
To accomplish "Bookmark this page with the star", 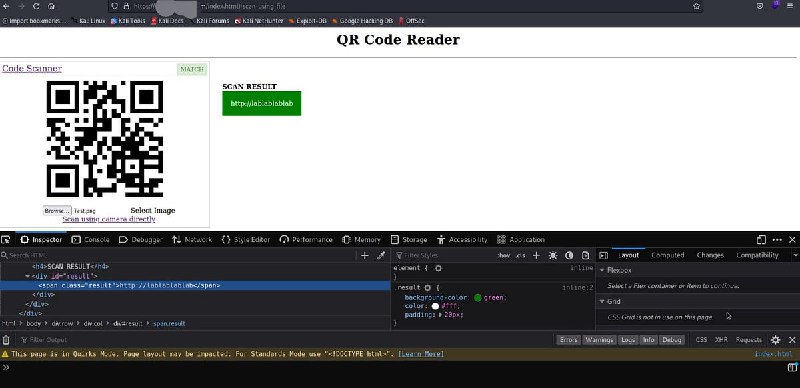I will tap(696, 6).
